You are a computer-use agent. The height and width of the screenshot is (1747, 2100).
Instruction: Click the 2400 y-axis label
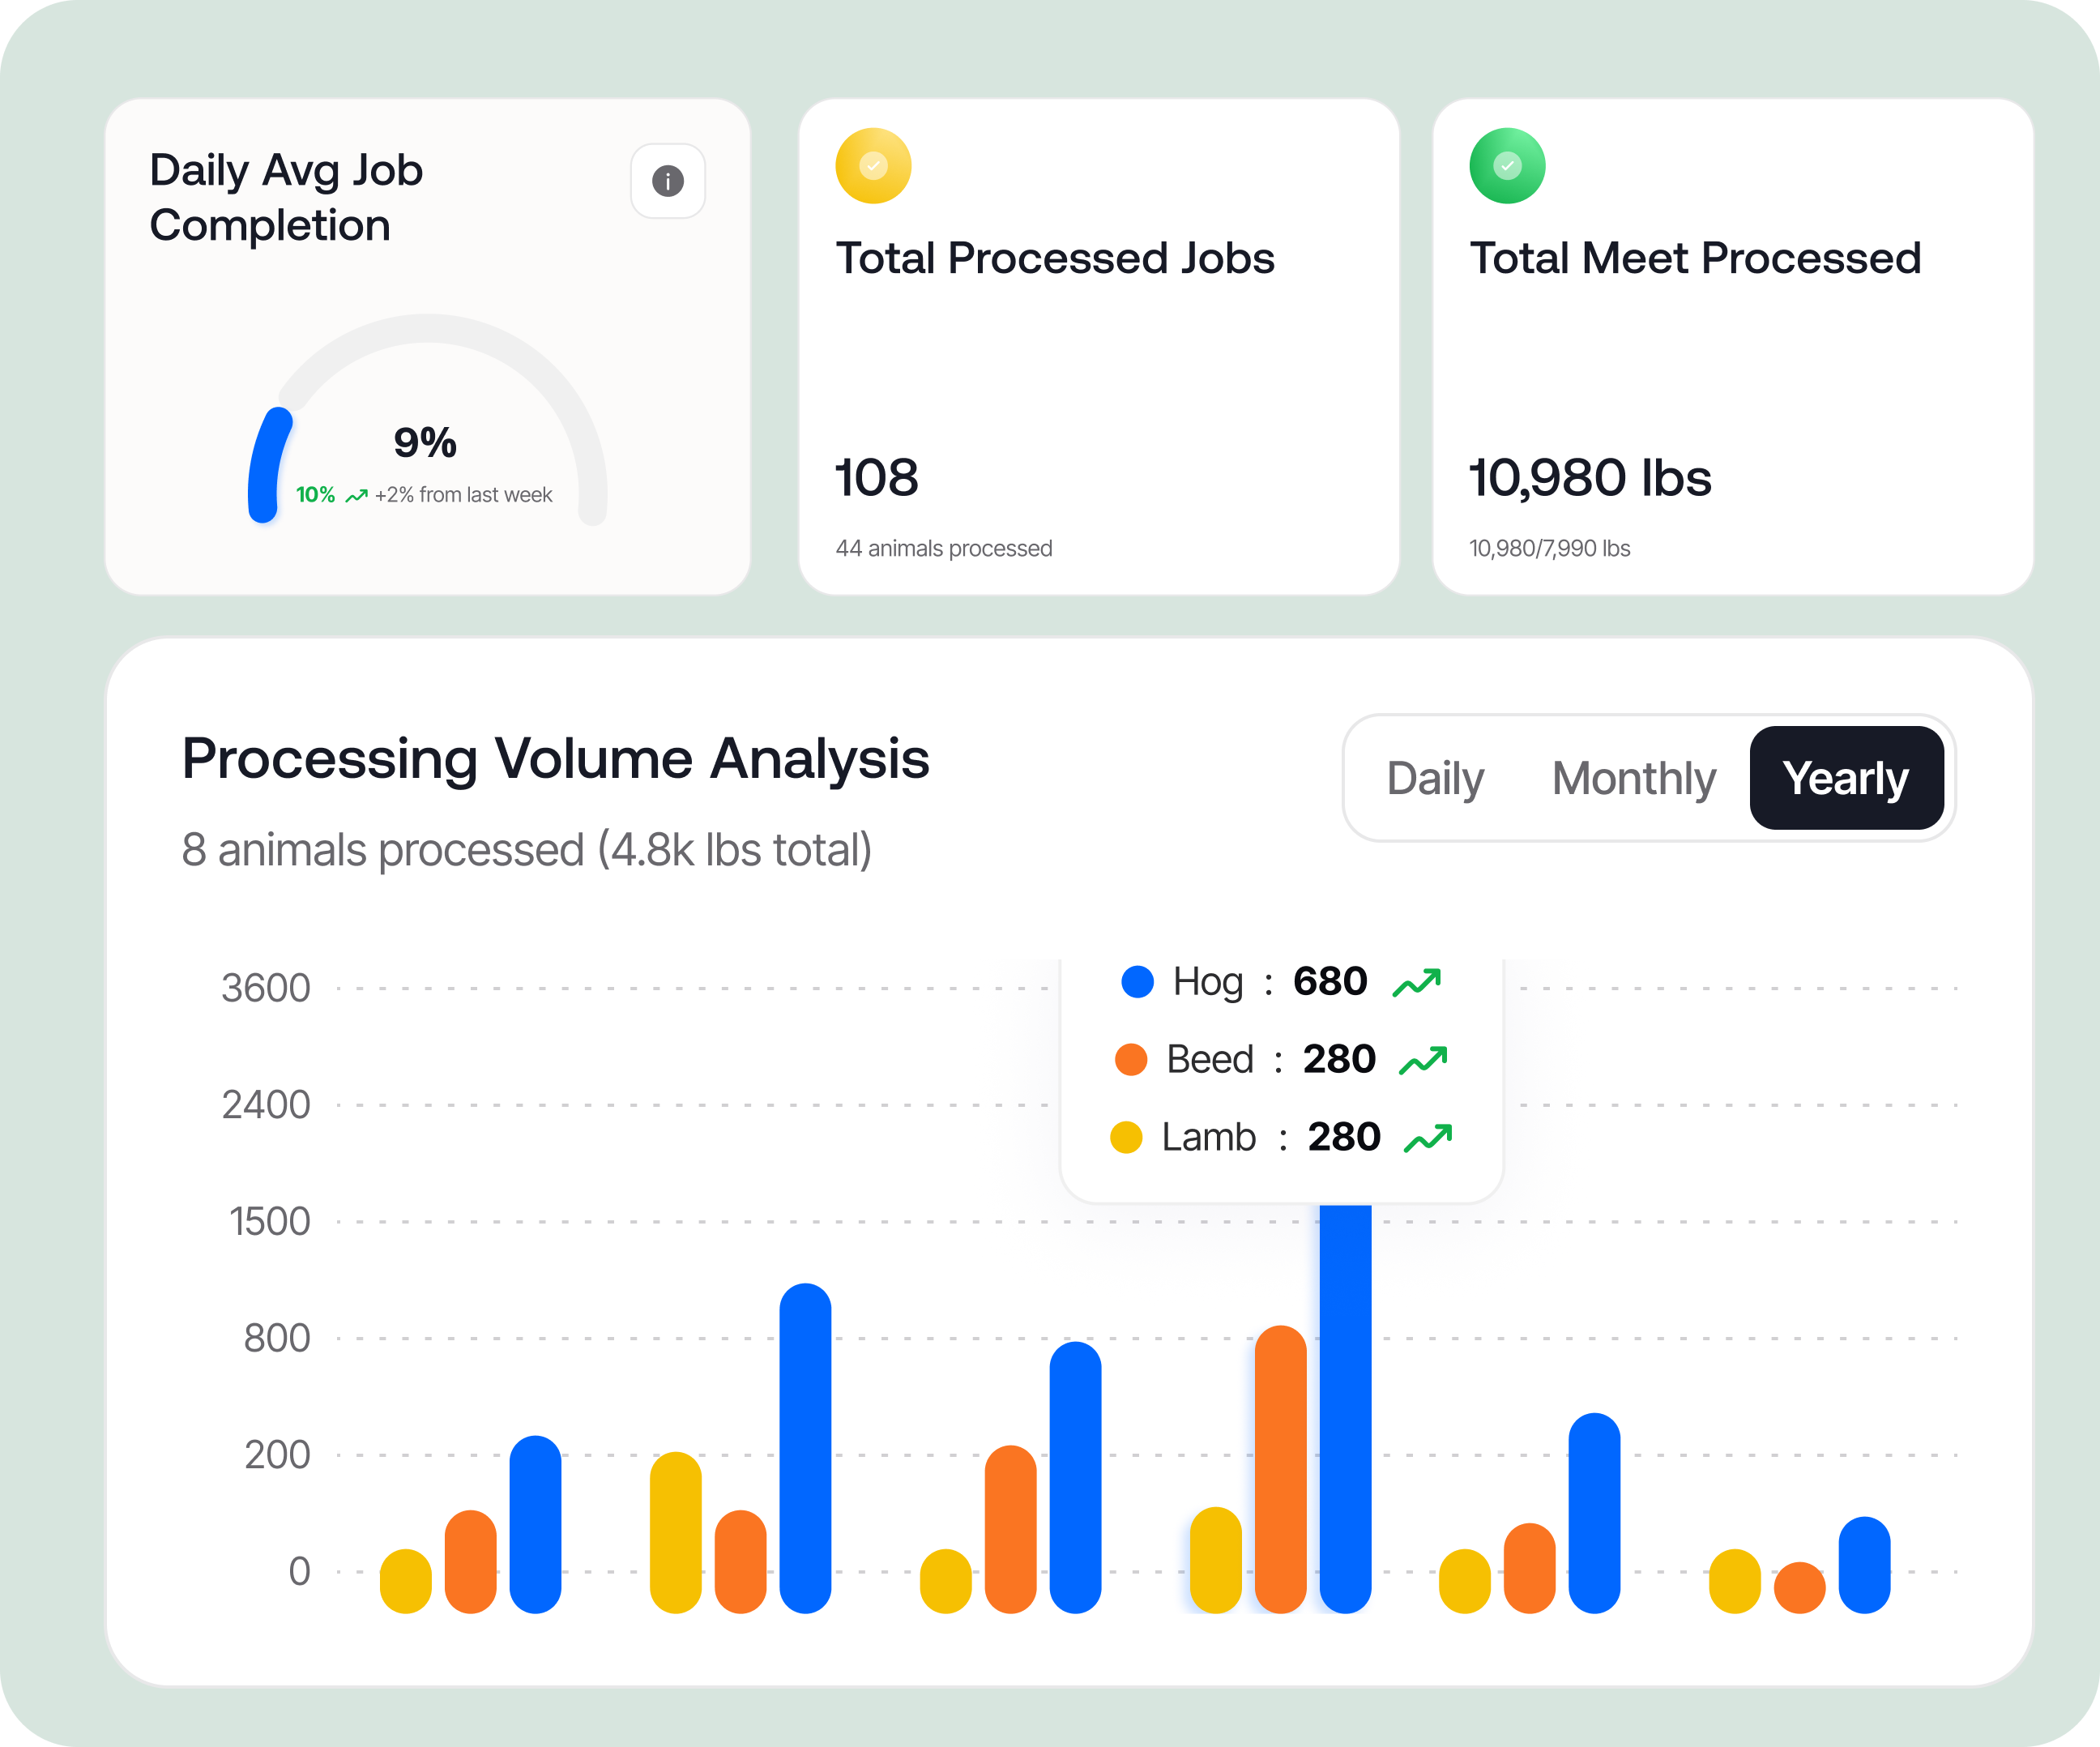coord(266,1105)
